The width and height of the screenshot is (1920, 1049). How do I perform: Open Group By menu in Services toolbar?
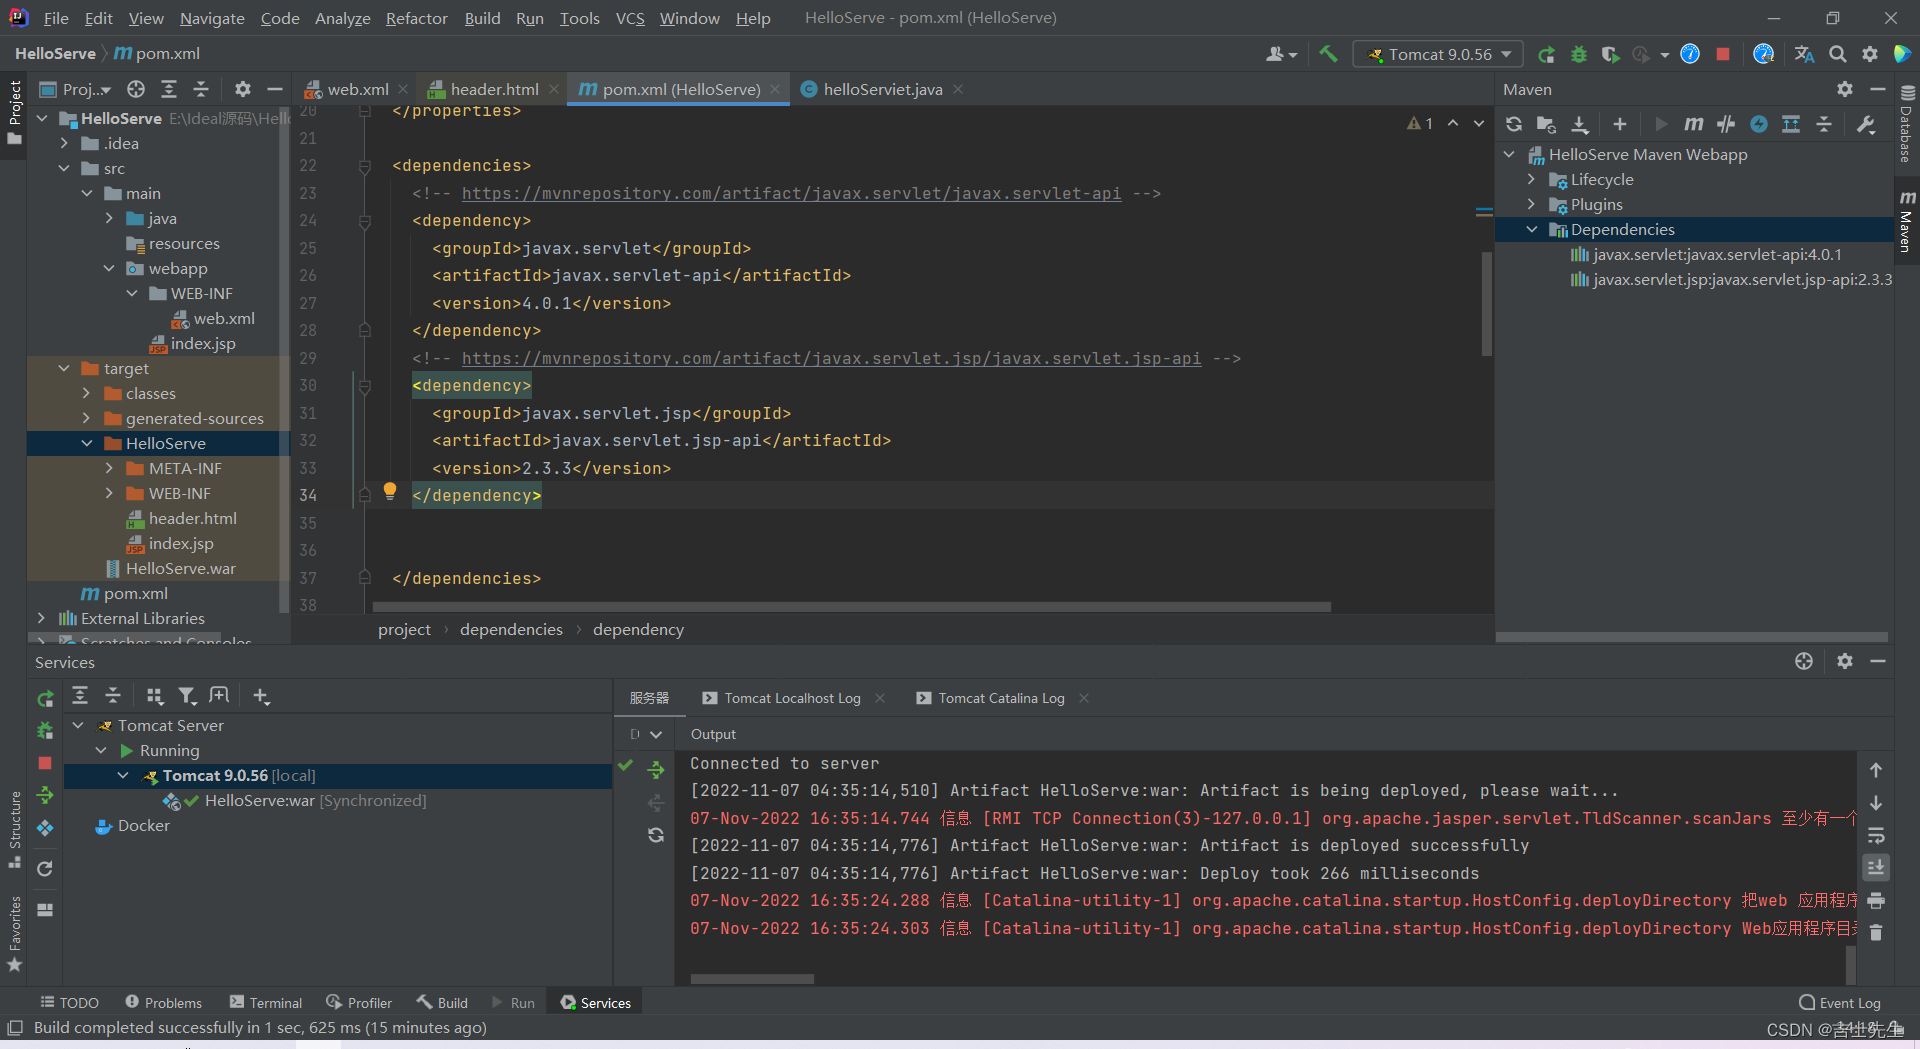coord(155,696)
